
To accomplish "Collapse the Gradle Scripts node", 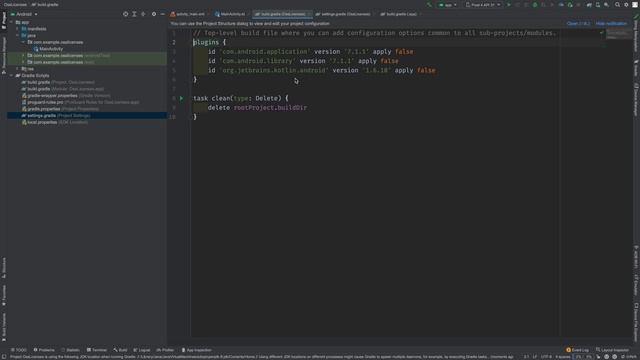I will click(x=11, y=76).
